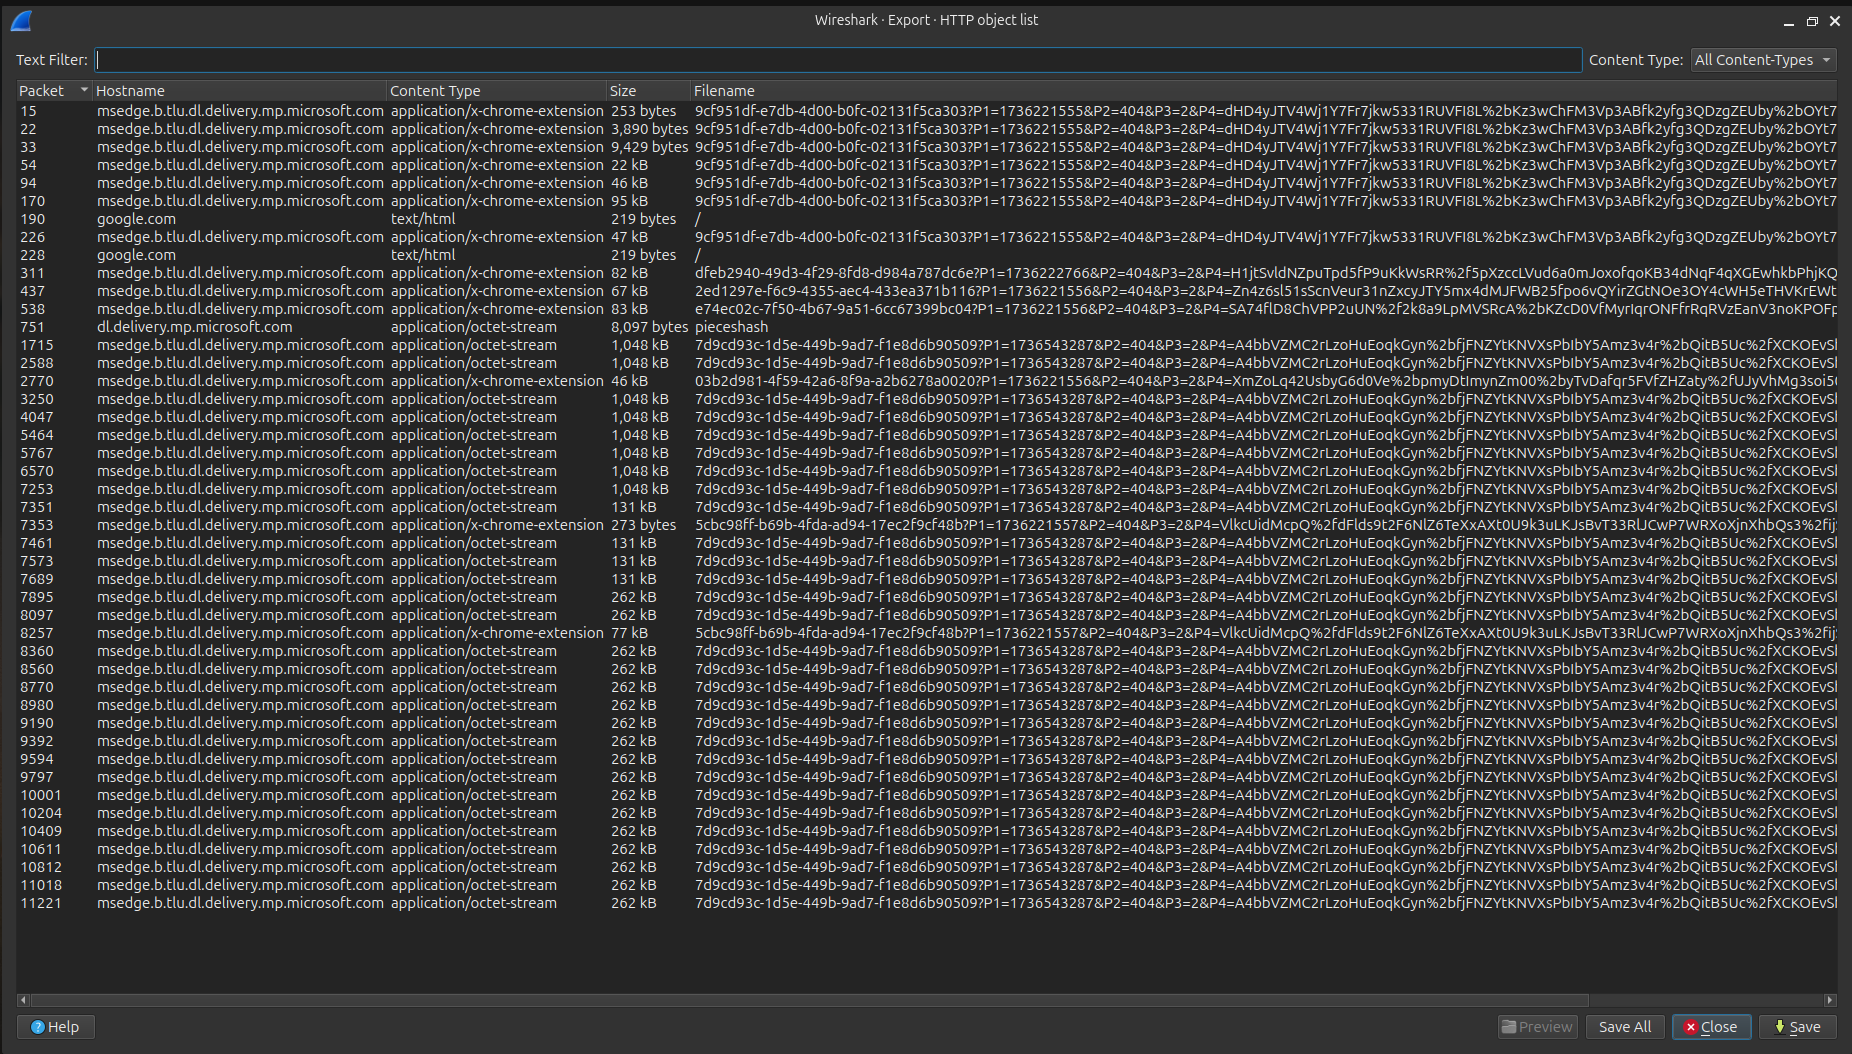Select packet 2770 x-chrome-extension row
Viewport: 1852px width, 1054px height.
(927, 381)
